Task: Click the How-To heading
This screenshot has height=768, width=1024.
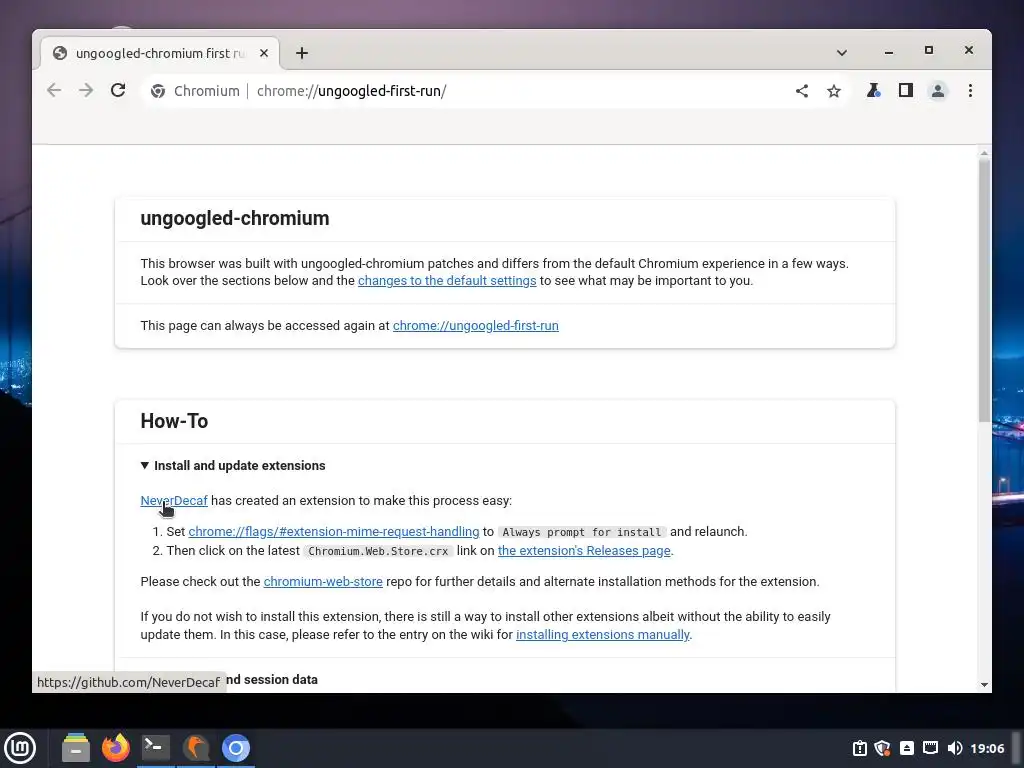Action: tap(174, 421)
